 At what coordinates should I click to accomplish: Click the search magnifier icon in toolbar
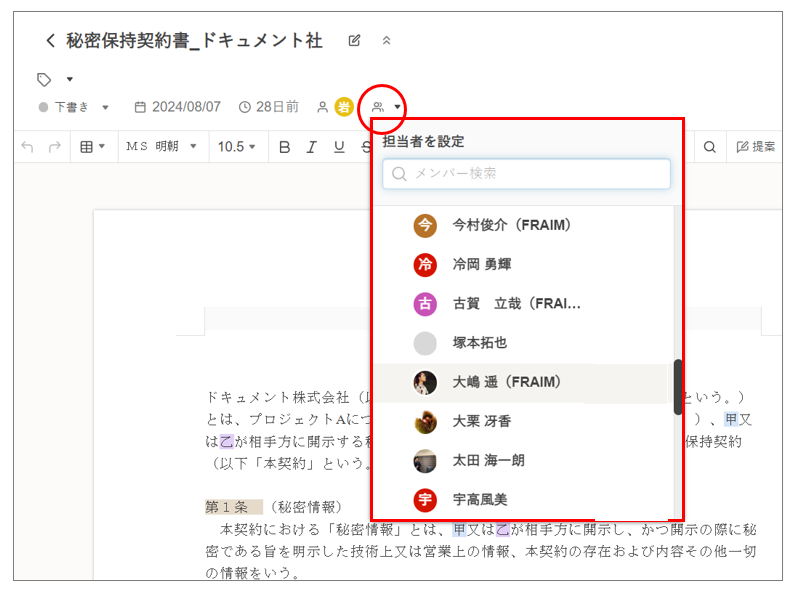(709, 147)
